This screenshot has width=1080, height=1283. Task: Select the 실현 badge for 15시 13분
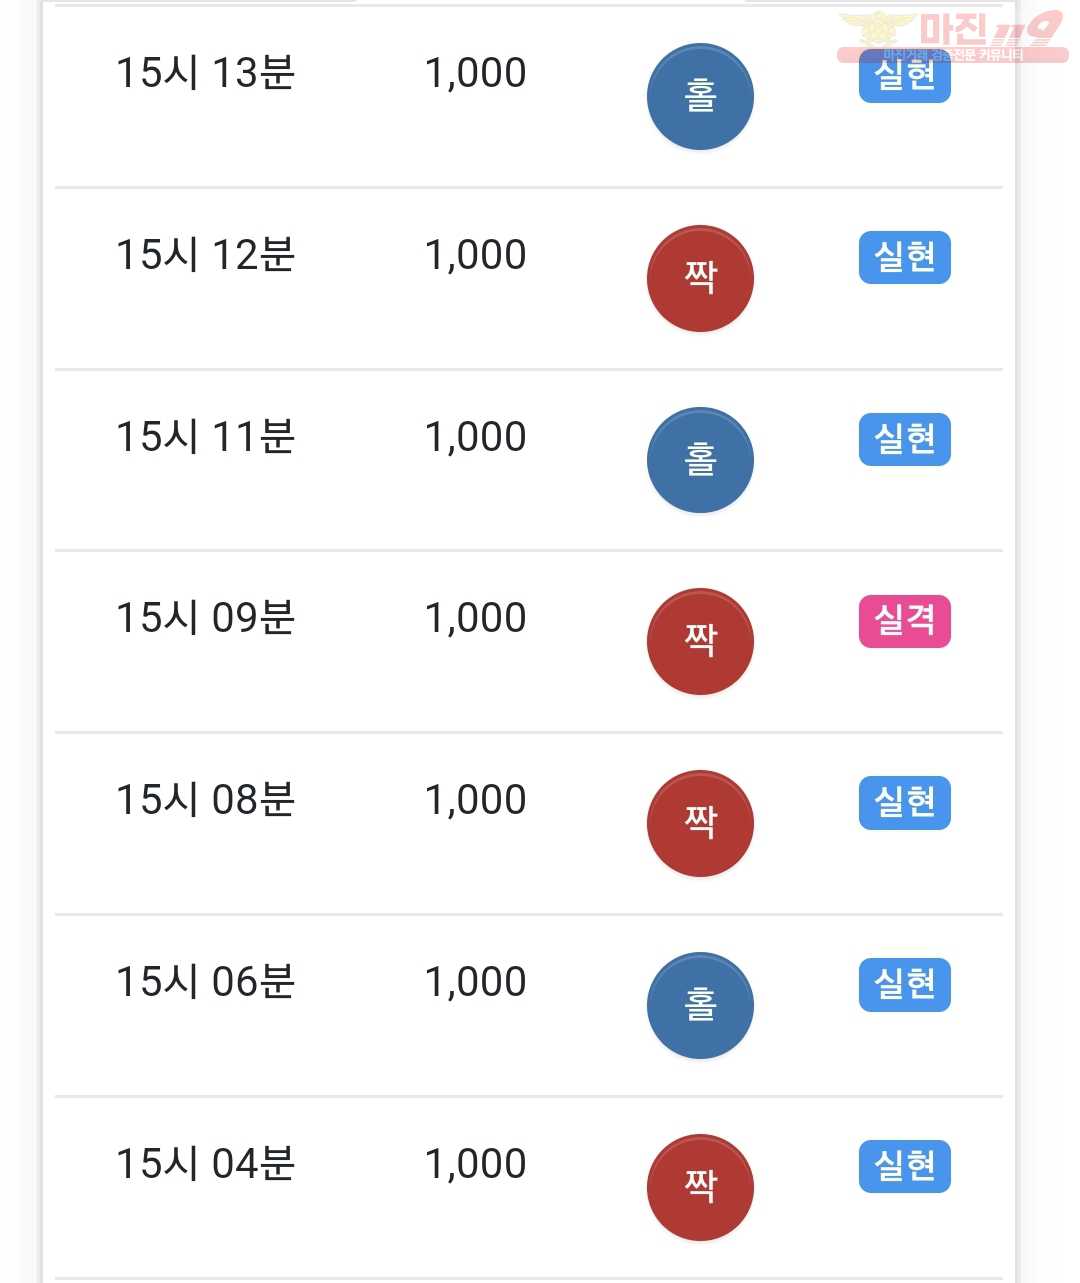click(905, 76)
